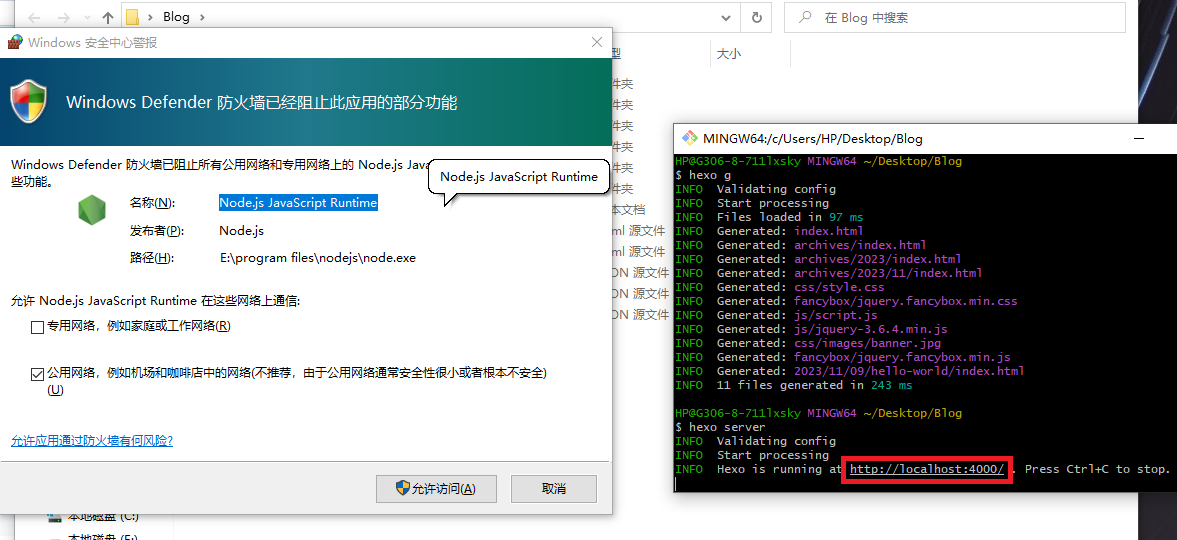
Task: Click the 'hexo g' command line
Action: pos(703,175)
